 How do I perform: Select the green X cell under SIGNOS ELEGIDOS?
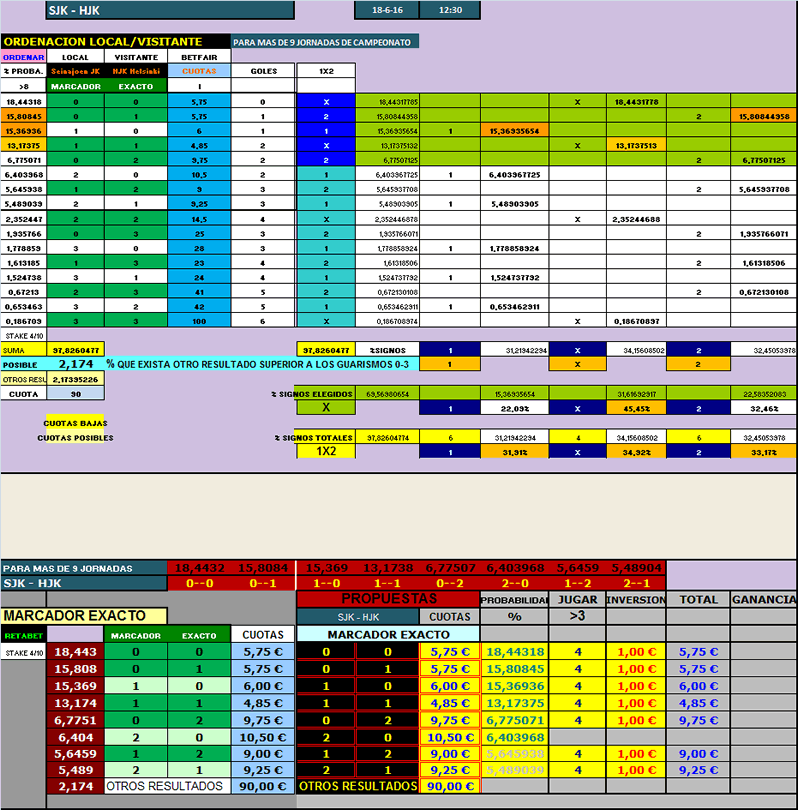pos(326,408)
